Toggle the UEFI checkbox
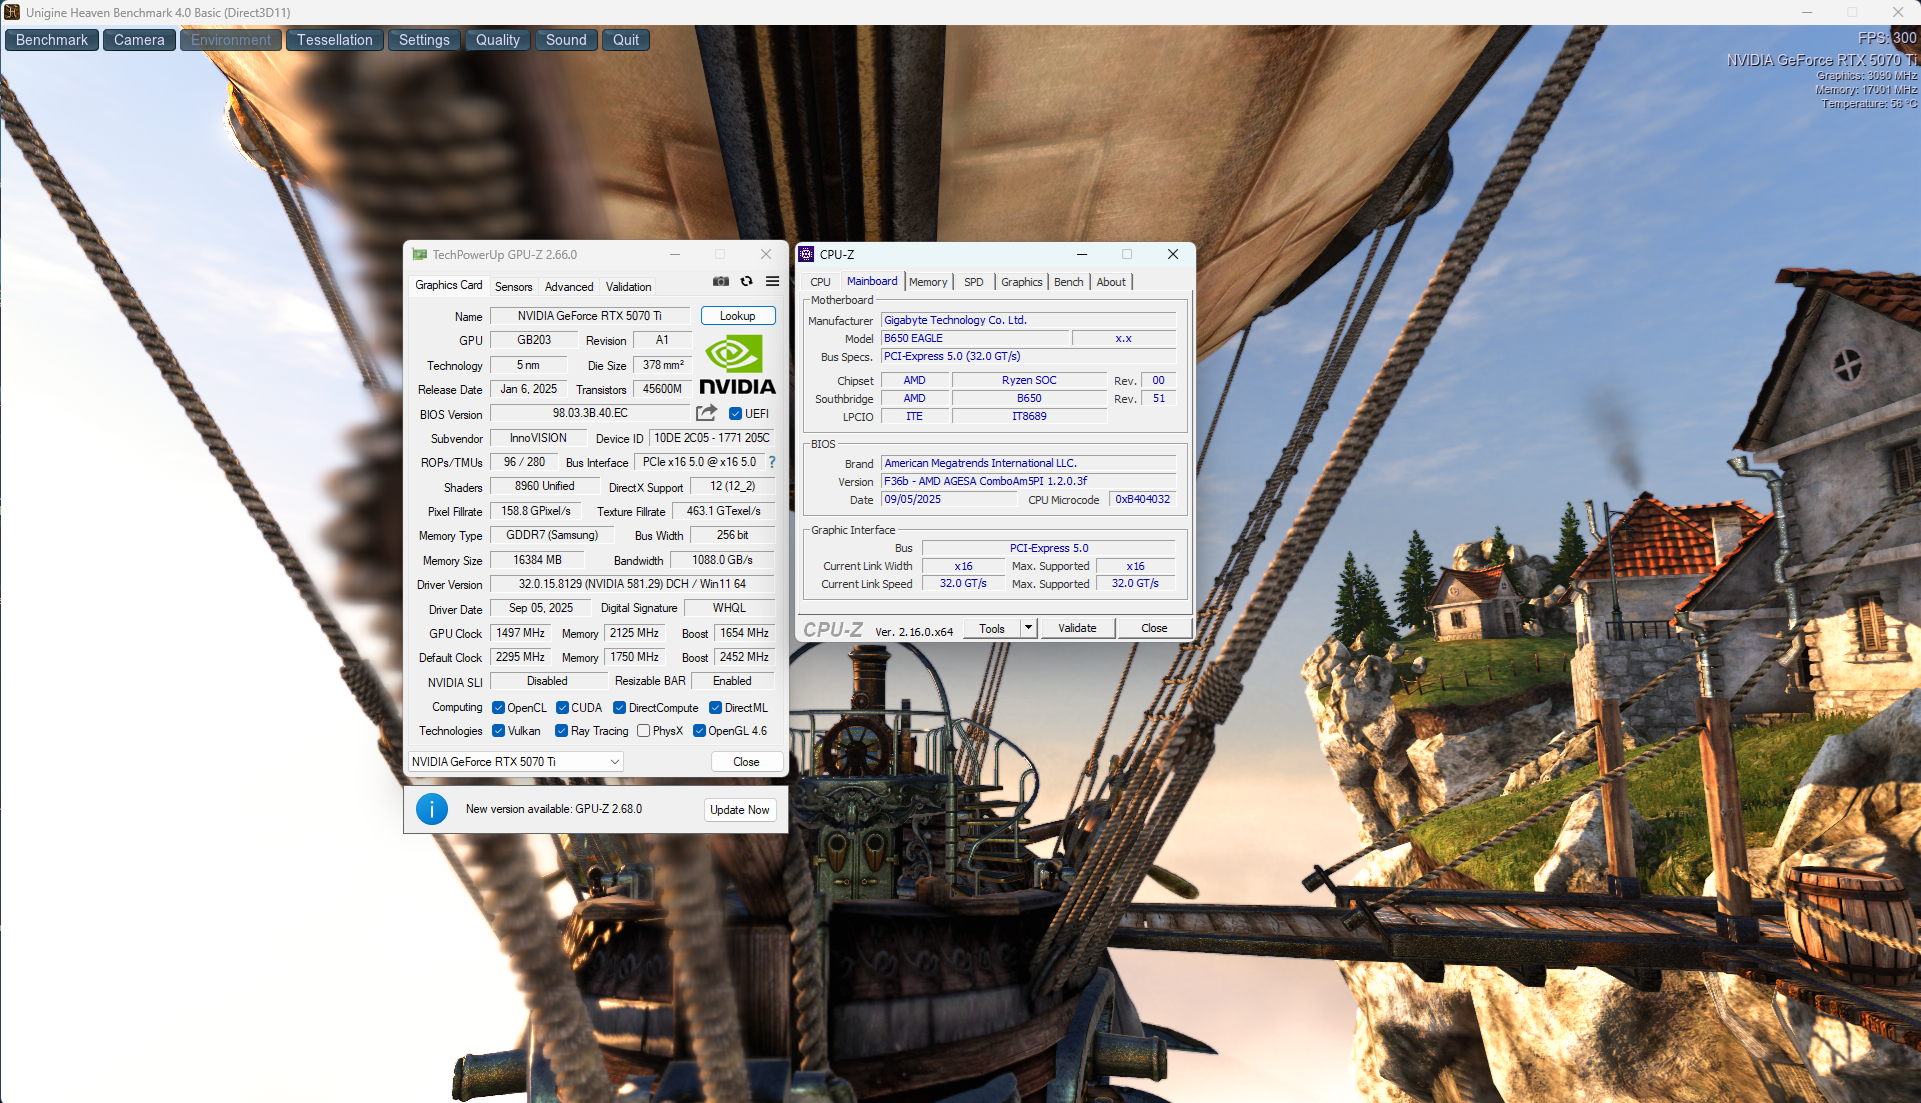 click(x=736, y=414)
